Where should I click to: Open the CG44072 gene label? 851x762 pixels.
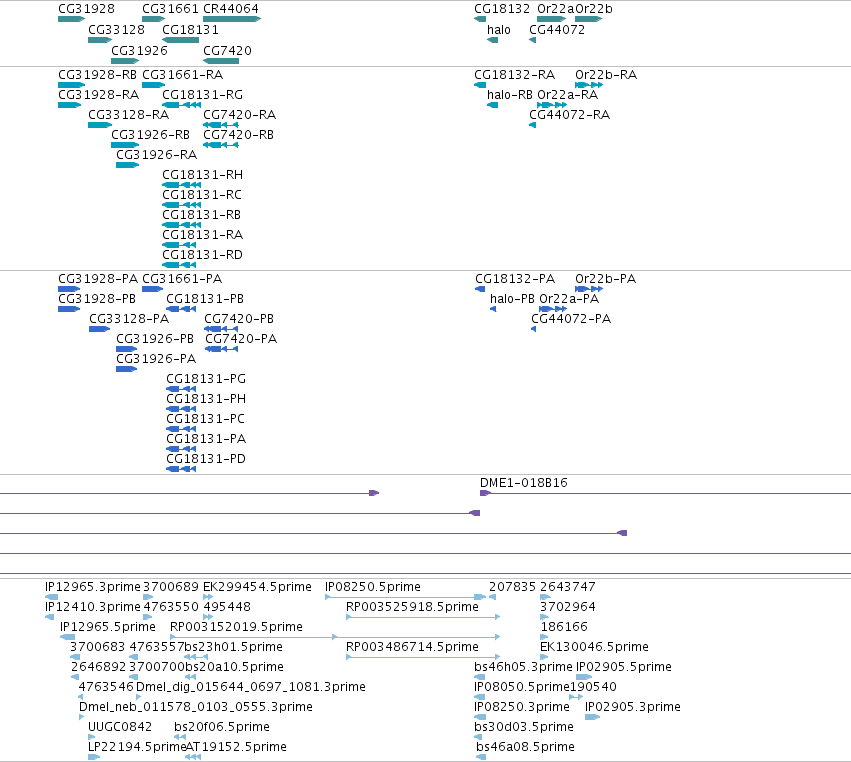pyautogui.click(x=557, y=29)
